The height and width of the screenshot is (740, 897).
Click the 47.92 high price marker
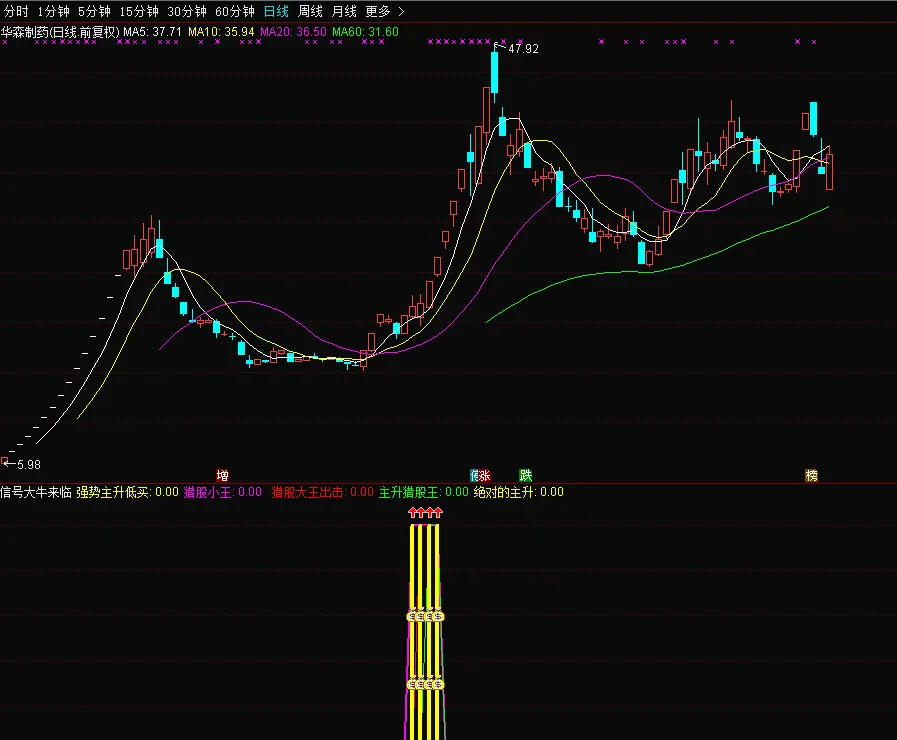tap(523, 49)
